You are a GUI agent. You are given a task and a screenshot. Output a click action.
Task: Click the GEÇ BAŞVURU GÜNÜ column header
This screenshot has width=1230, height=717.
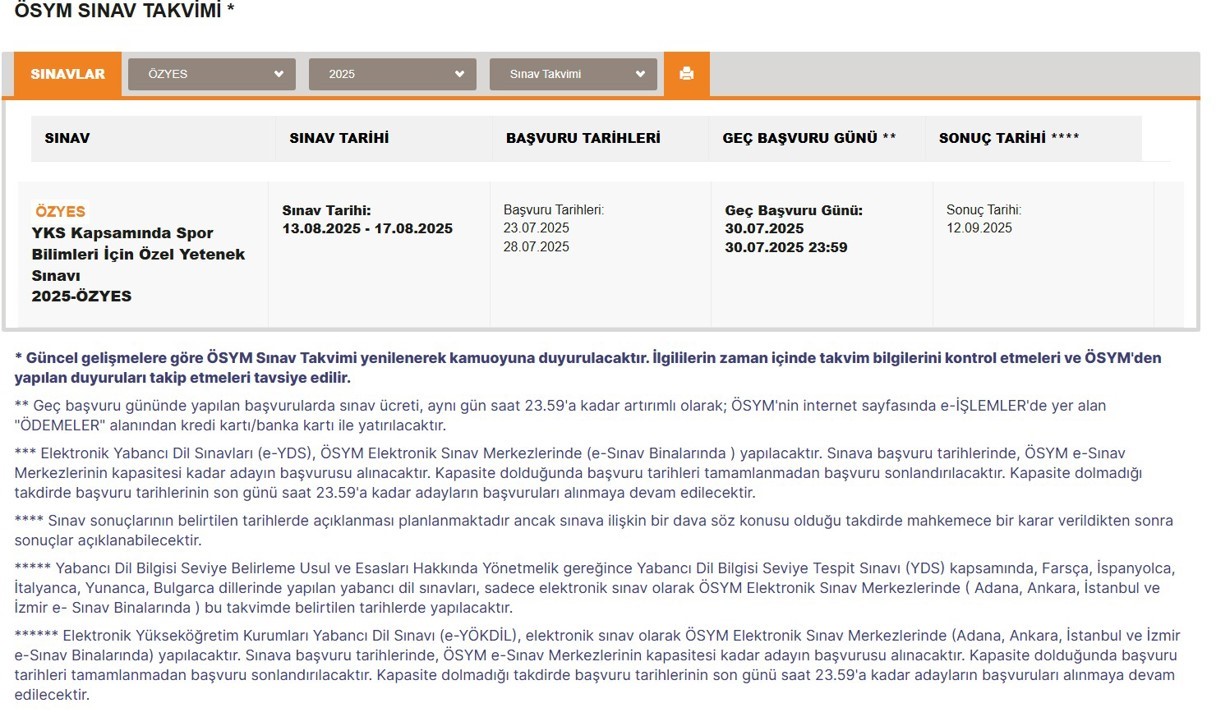tap(809, 138)
